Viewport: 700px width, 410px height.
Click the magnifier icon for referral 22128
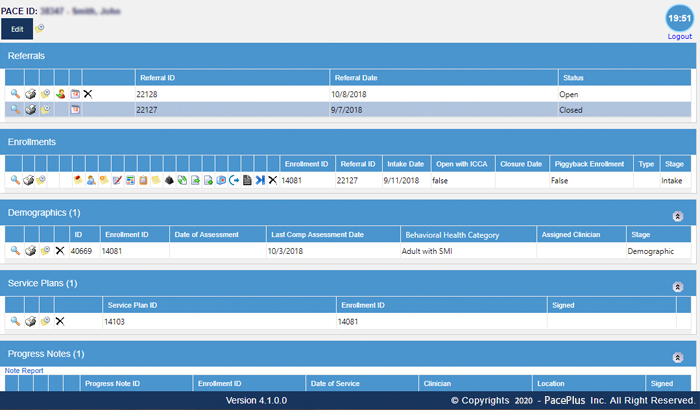(15, 94)
